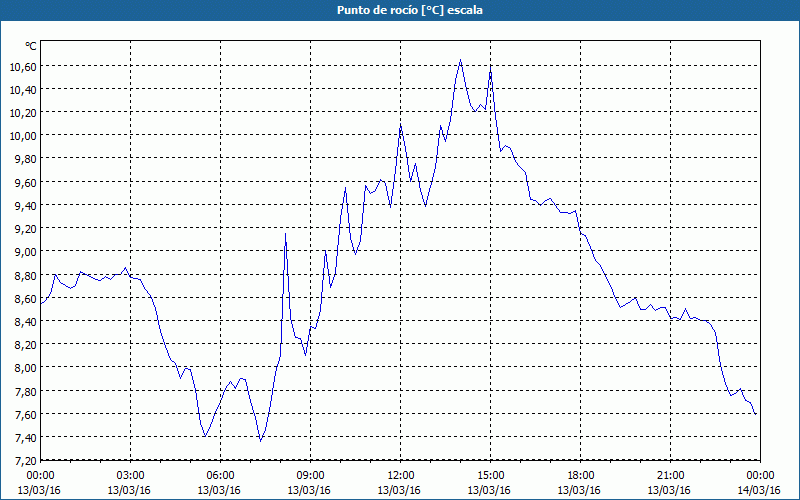The height and width of the screenshot is (500, 800).
Task: Select the 10,00 y-axis label
Action: pos(23,136)
